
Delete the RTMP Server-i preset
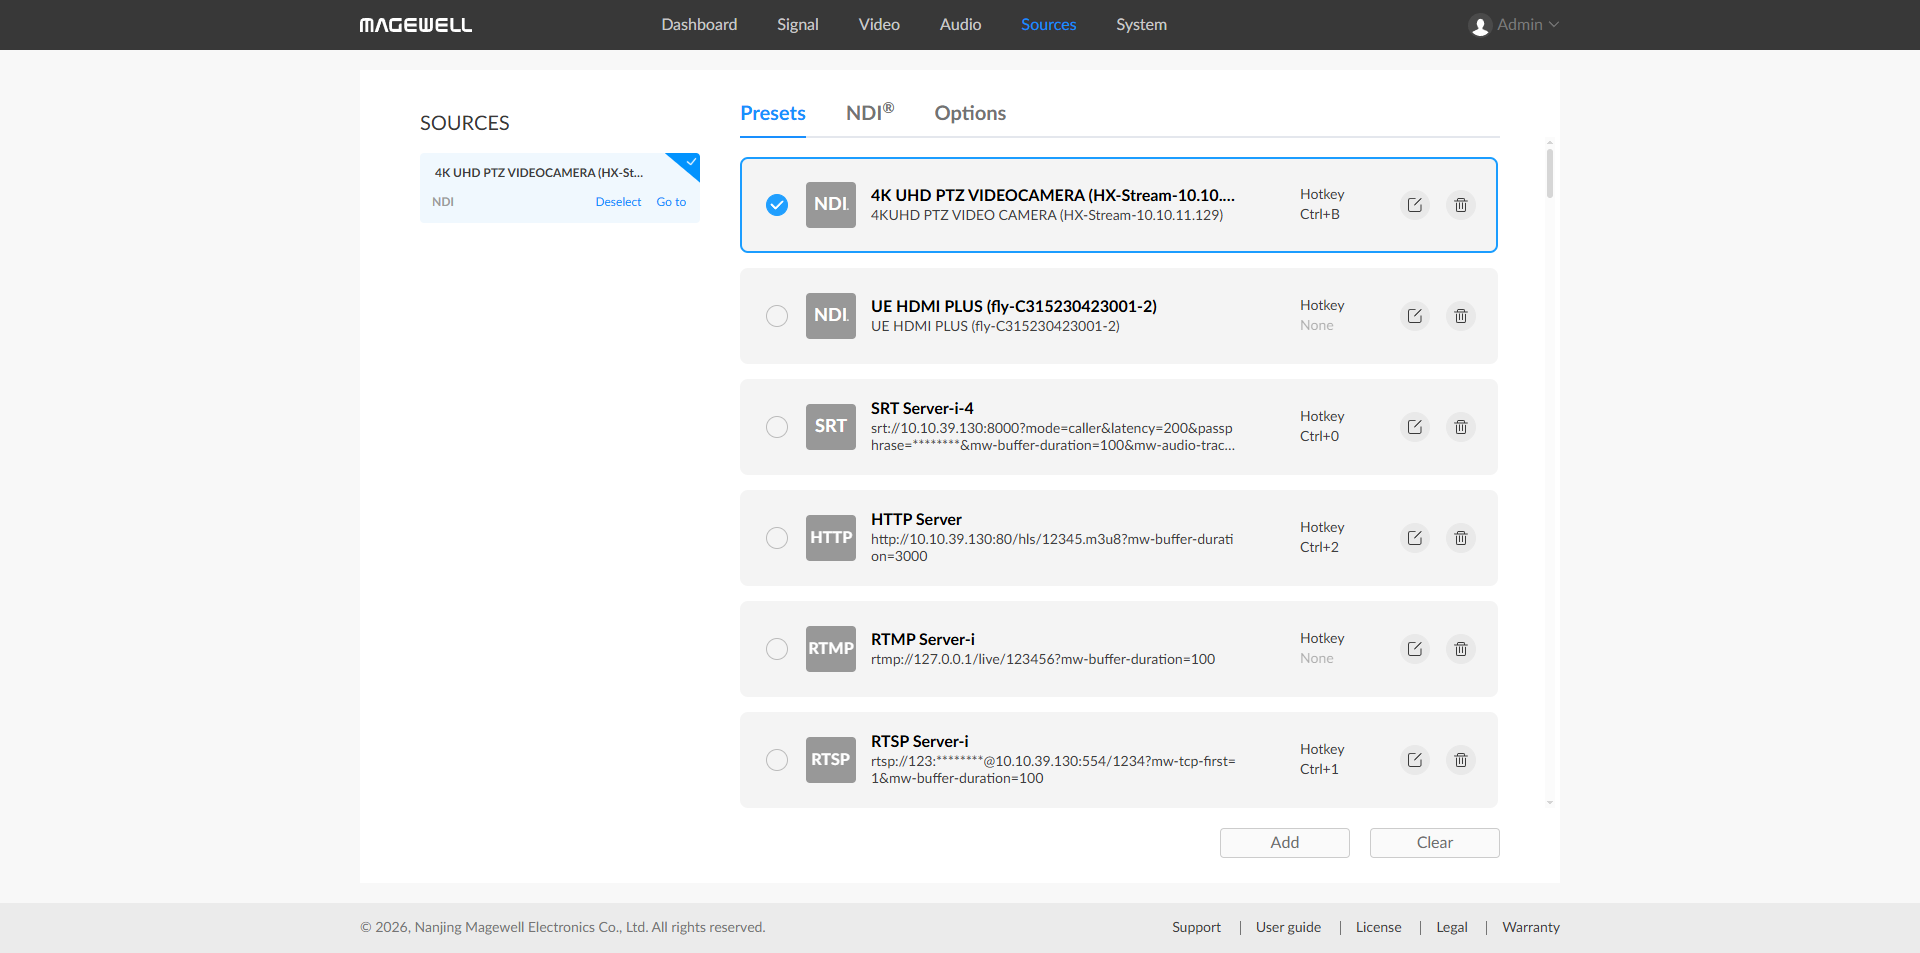point(1460,649)
